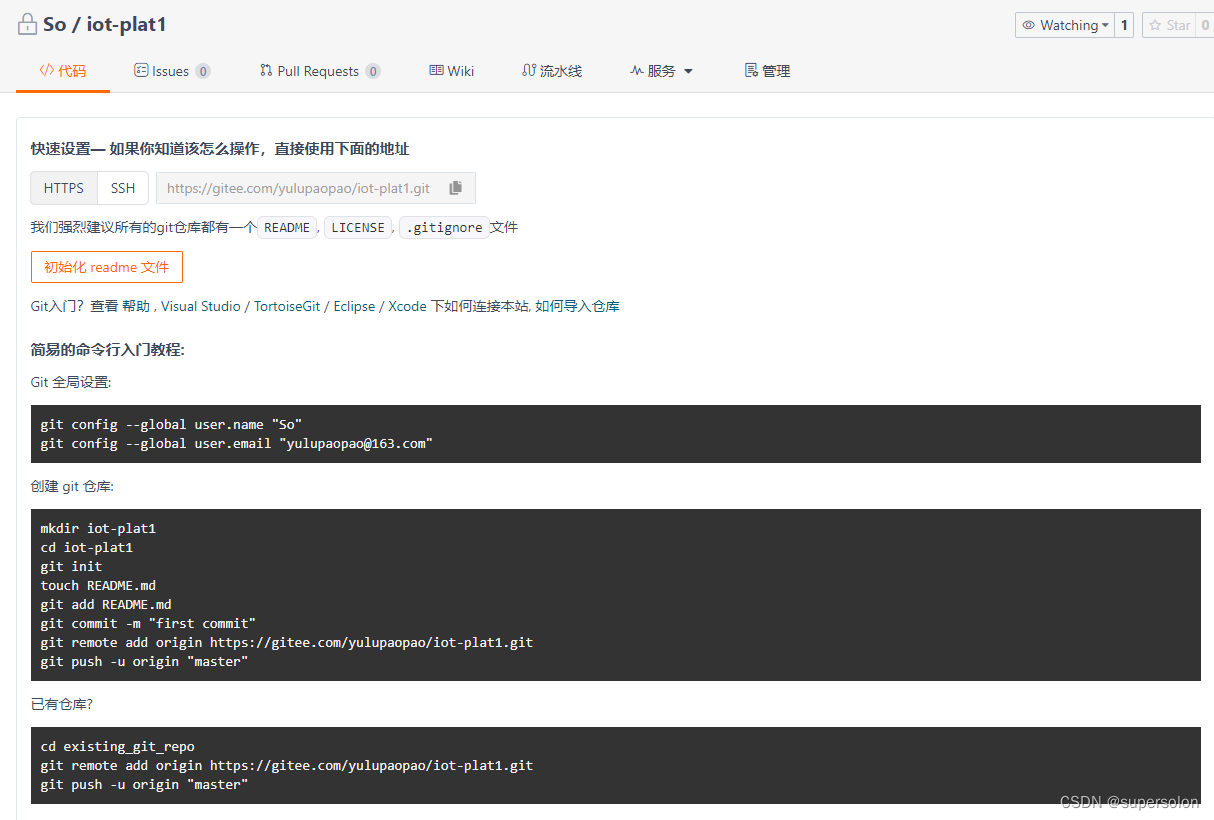Click the management icon on the 管理 tab
This screenshot has width=1214, height=820.
coord(748,70)
